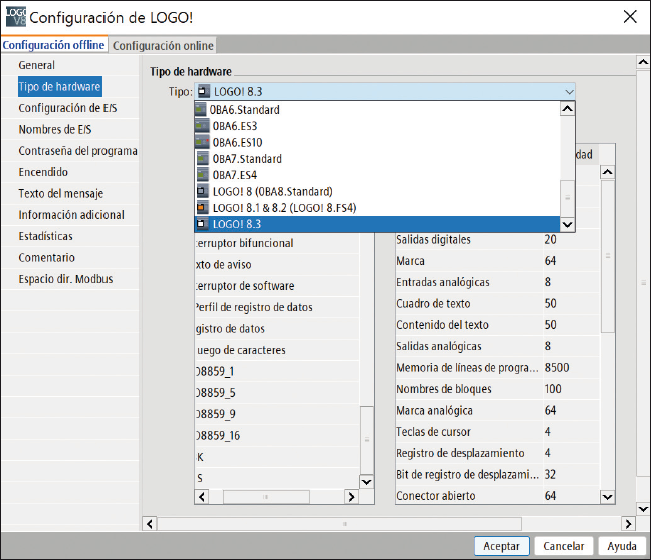The image size is (651, 560).
Task: Click the 0BA6.Standard device icon
Action: [202, 110]
